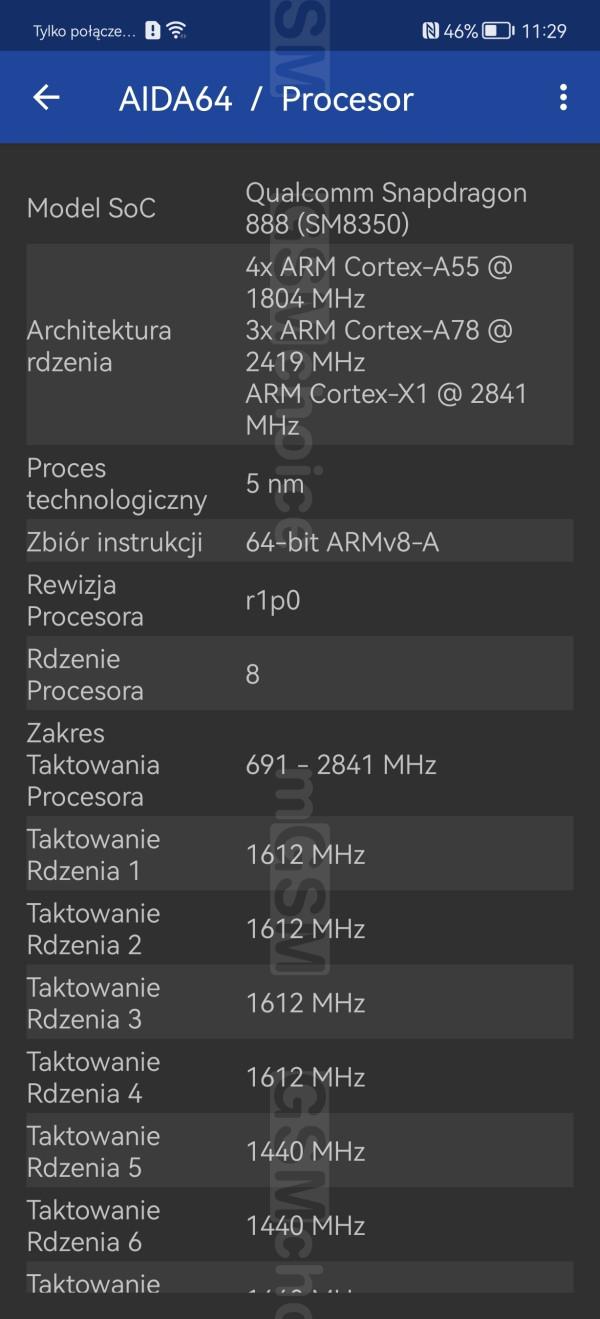Tap the Taktowanie Rdzenia 2 row
Screen dimensions: 600x1319
coord(299,928)
